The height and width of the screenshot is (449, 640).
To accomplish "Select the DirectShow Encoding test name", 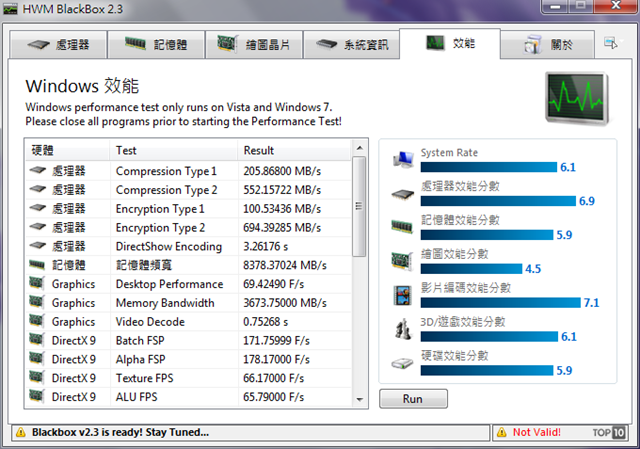I will click(169, 247).
